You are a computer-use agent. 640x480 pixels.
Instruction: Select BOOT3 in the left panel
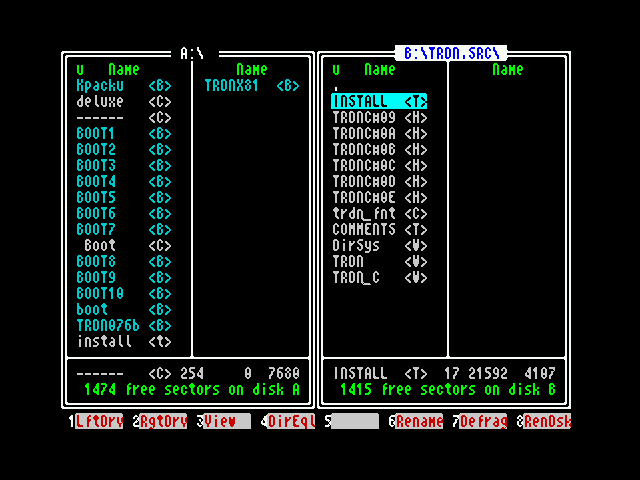click(124, 165)
